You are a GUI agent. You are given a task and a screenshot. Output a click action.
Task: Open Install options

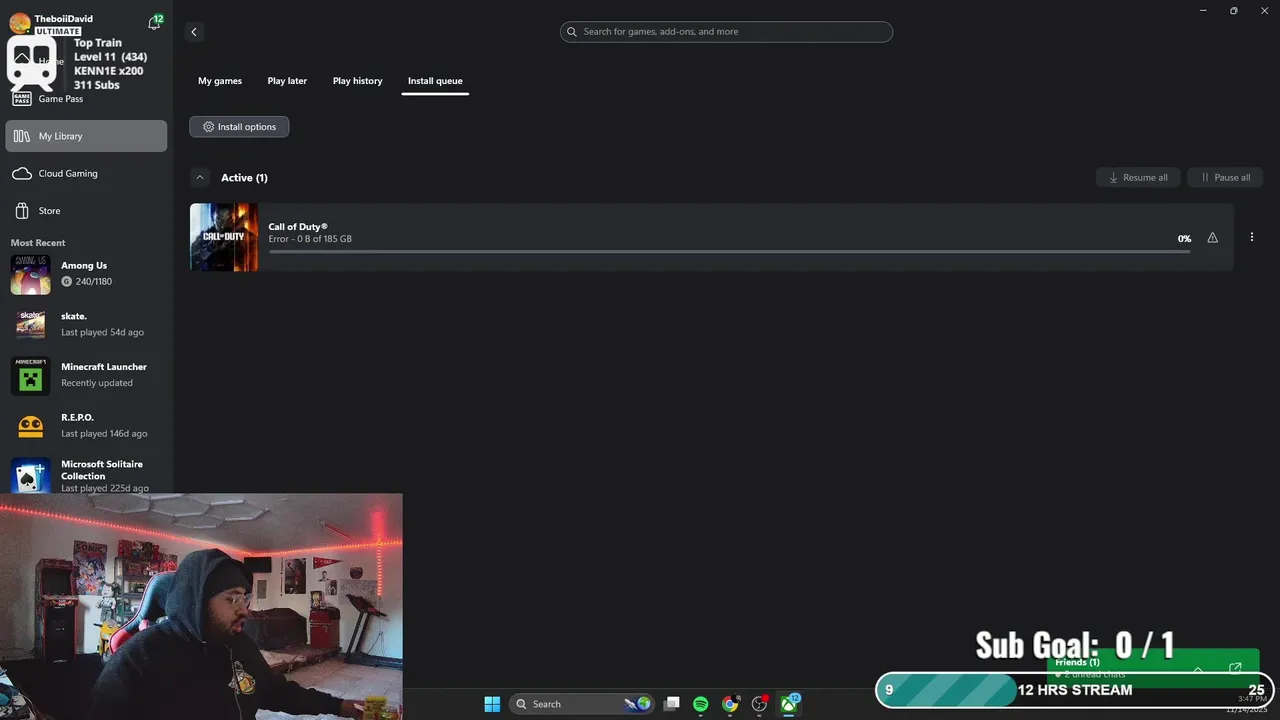tap(239, 127)
